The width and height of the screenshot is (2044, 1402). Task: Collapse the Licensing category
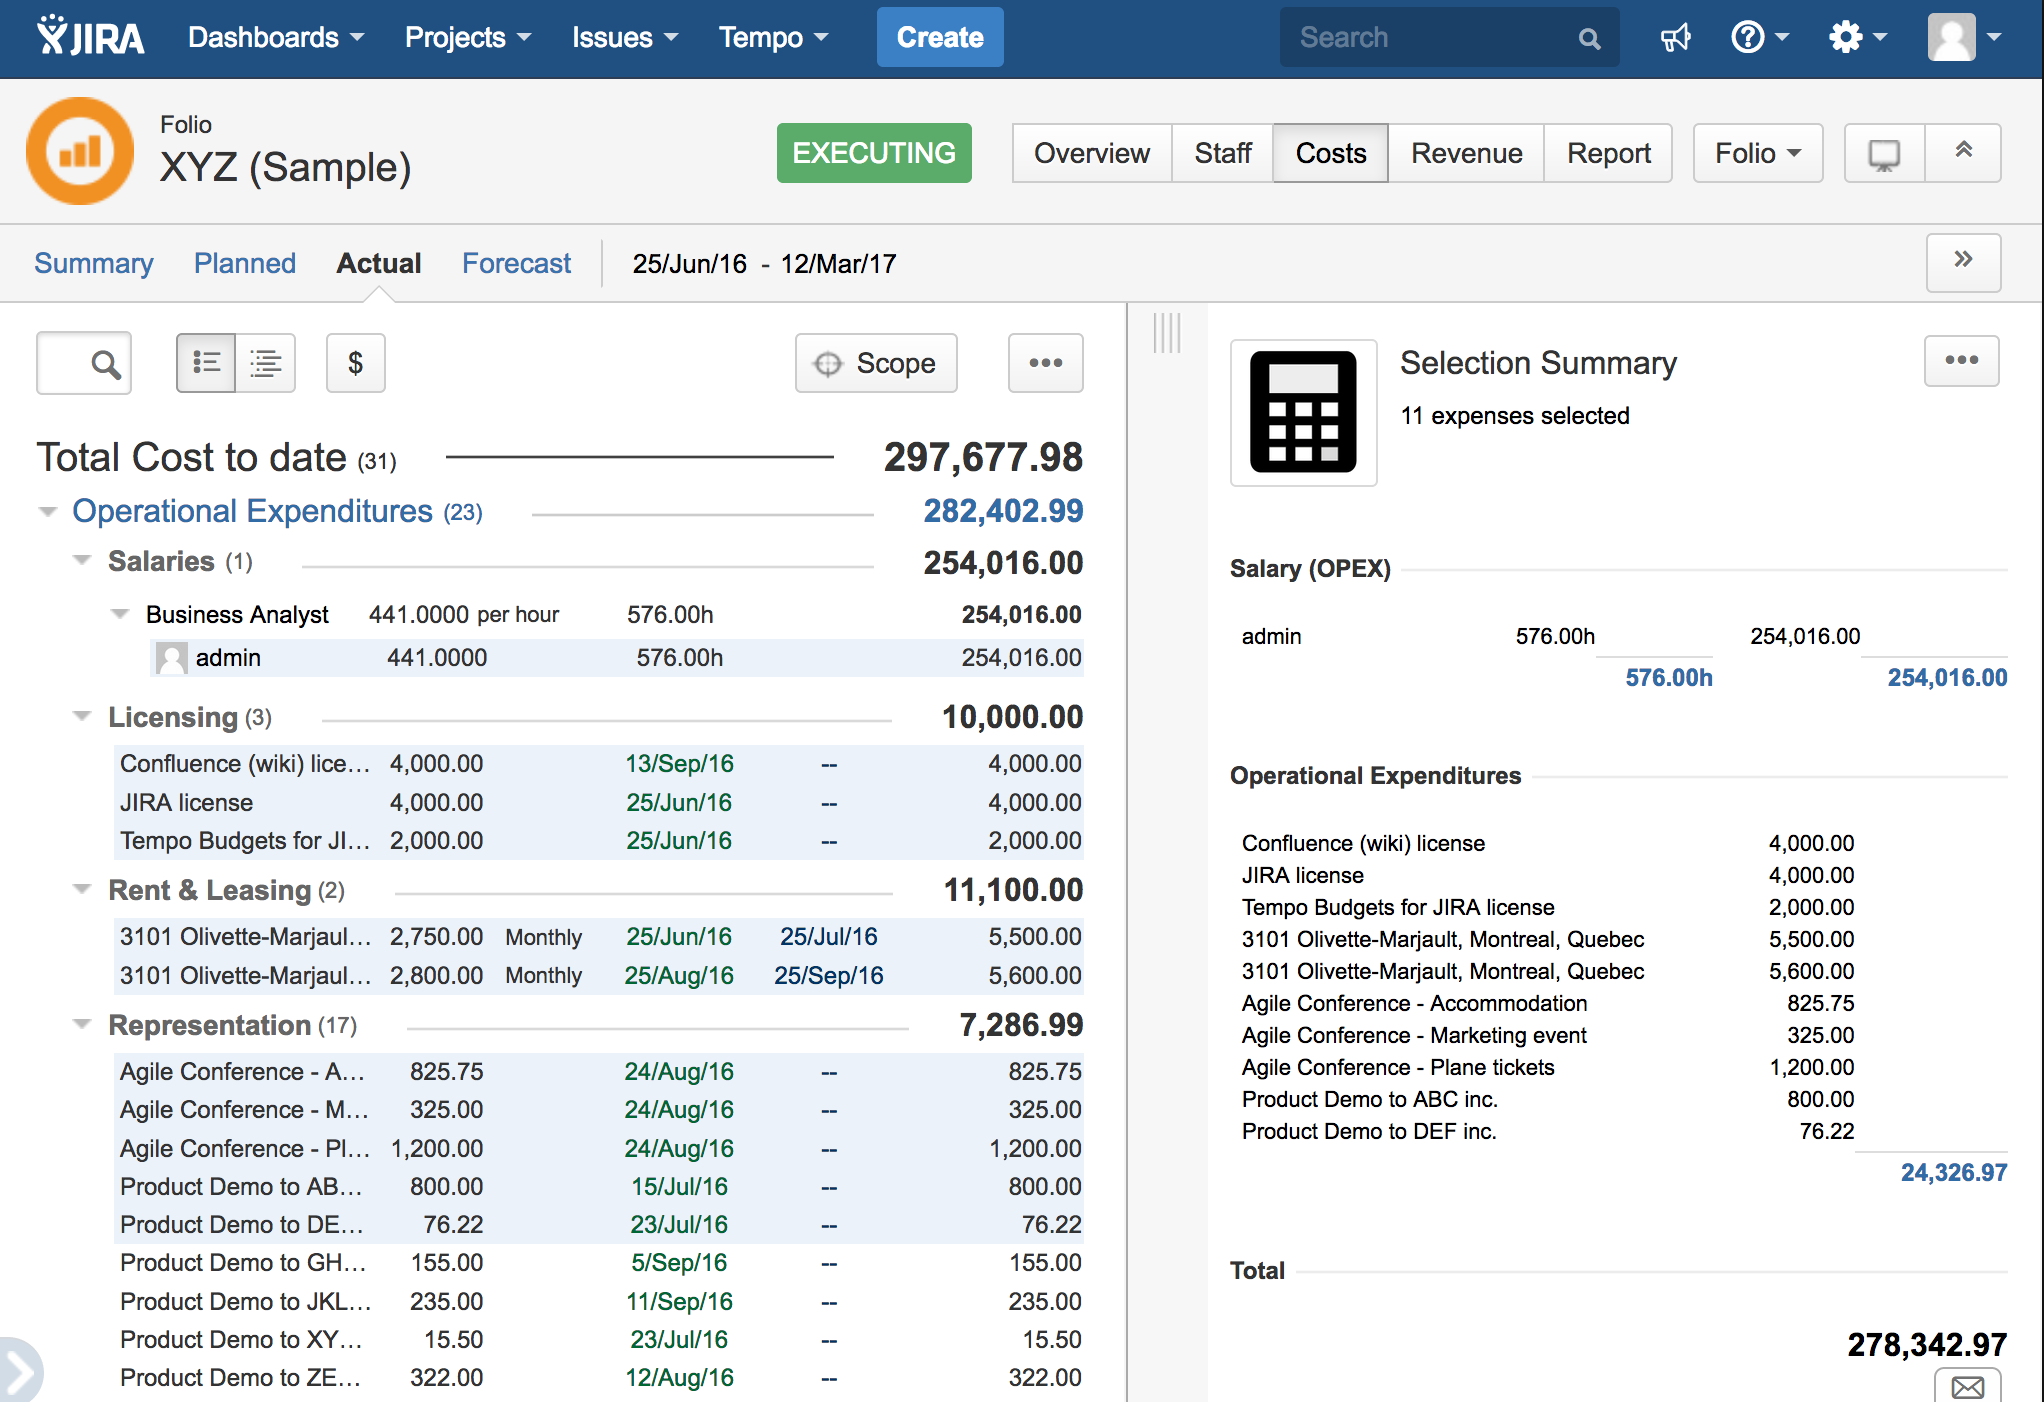(x=82, y=717)
